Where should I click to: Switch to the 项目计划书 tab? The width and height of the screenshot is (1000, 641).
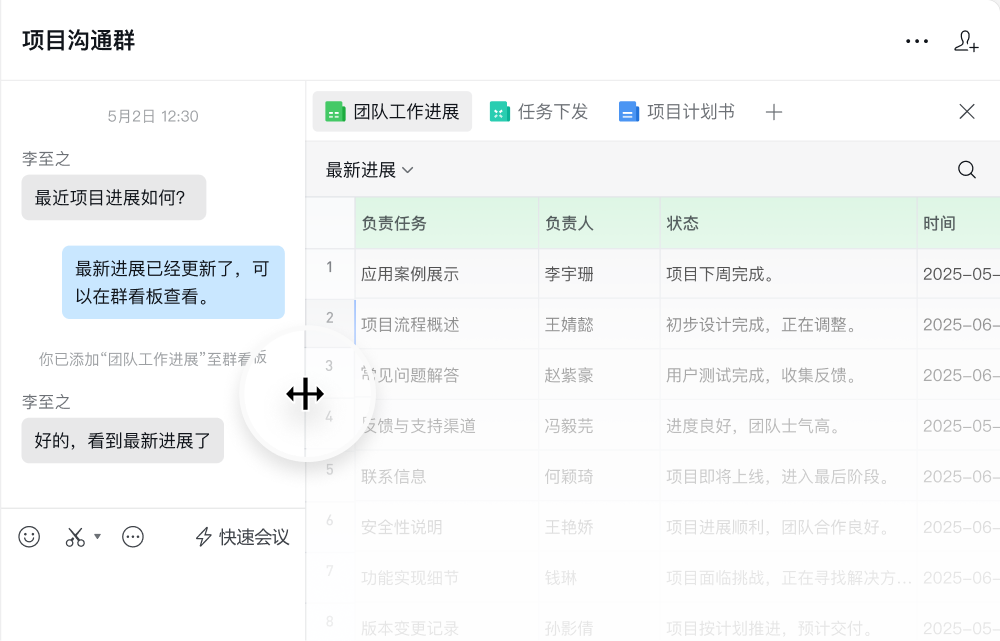point(677,112)
